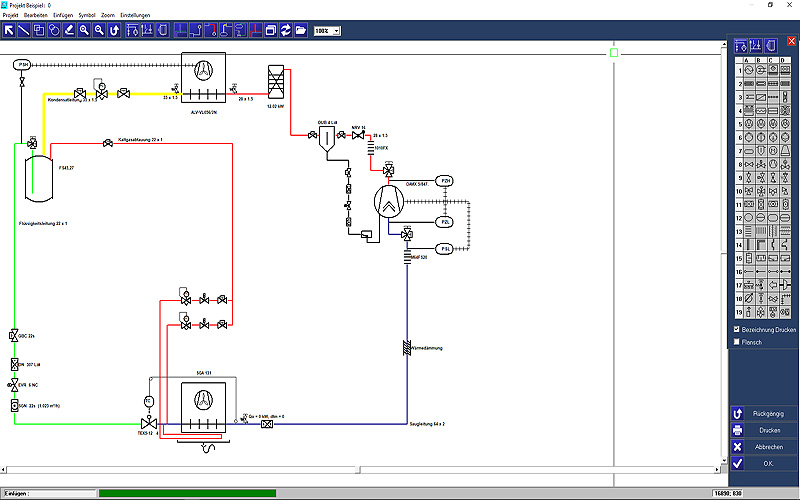The height and width of the screenshot is (500, 800).
Task: Click the zoom in magnifier icon
Action: pyautogui.click(x=83, y=30)
